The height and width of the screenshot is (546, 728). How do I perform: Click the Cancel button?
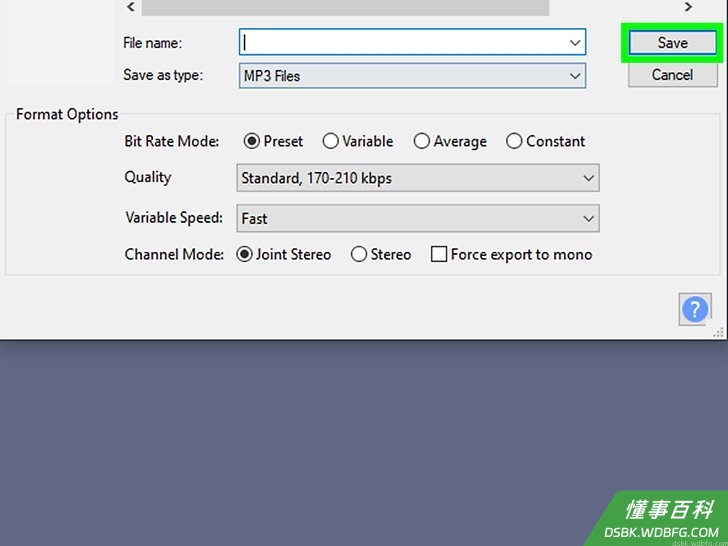tap(672, 75)
